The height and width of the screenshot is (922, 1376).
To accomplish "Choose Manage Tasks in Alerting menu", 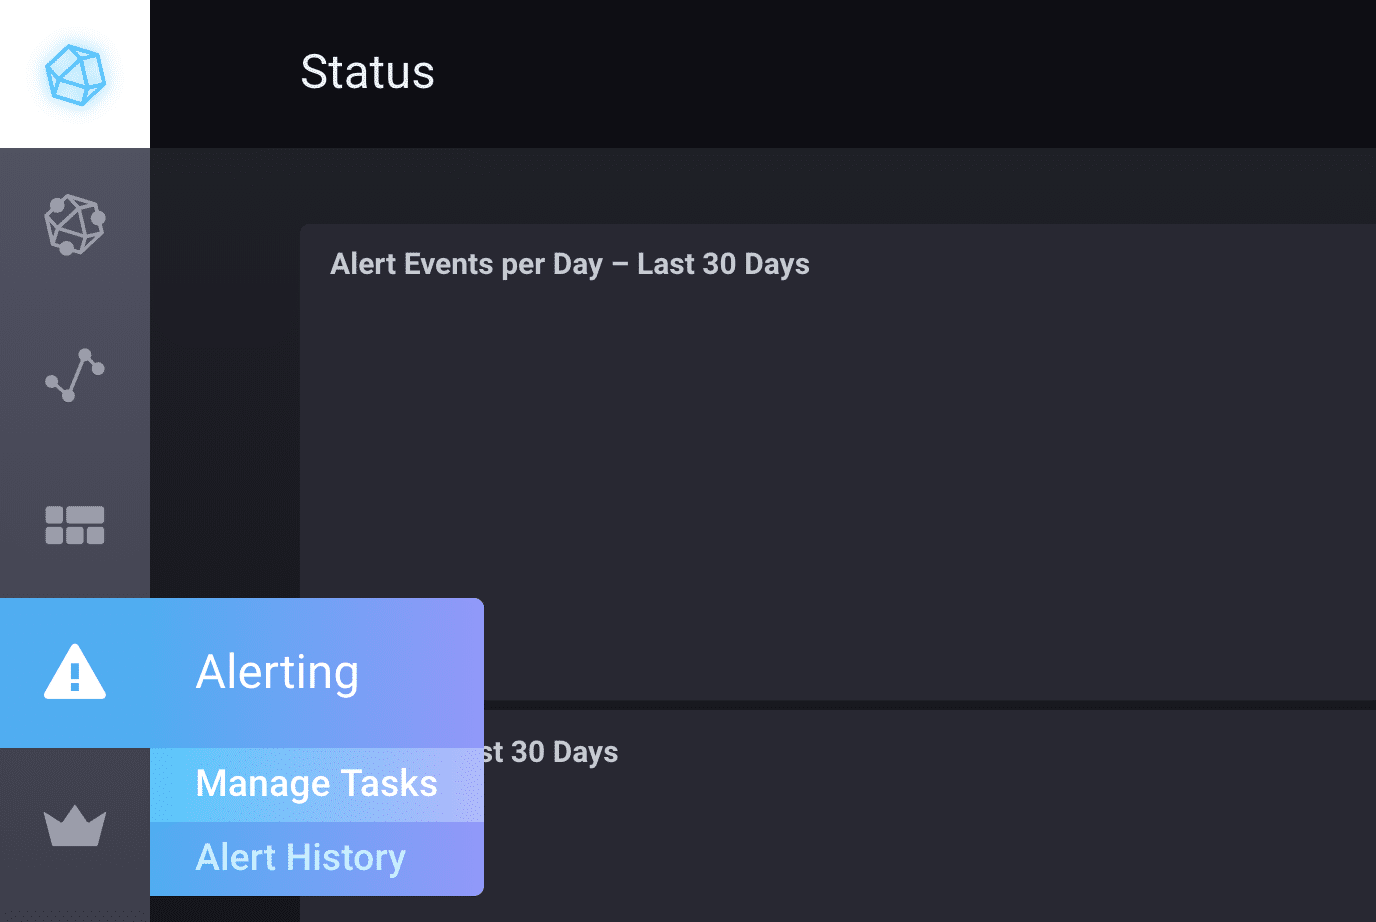I will tap(316, 784).
